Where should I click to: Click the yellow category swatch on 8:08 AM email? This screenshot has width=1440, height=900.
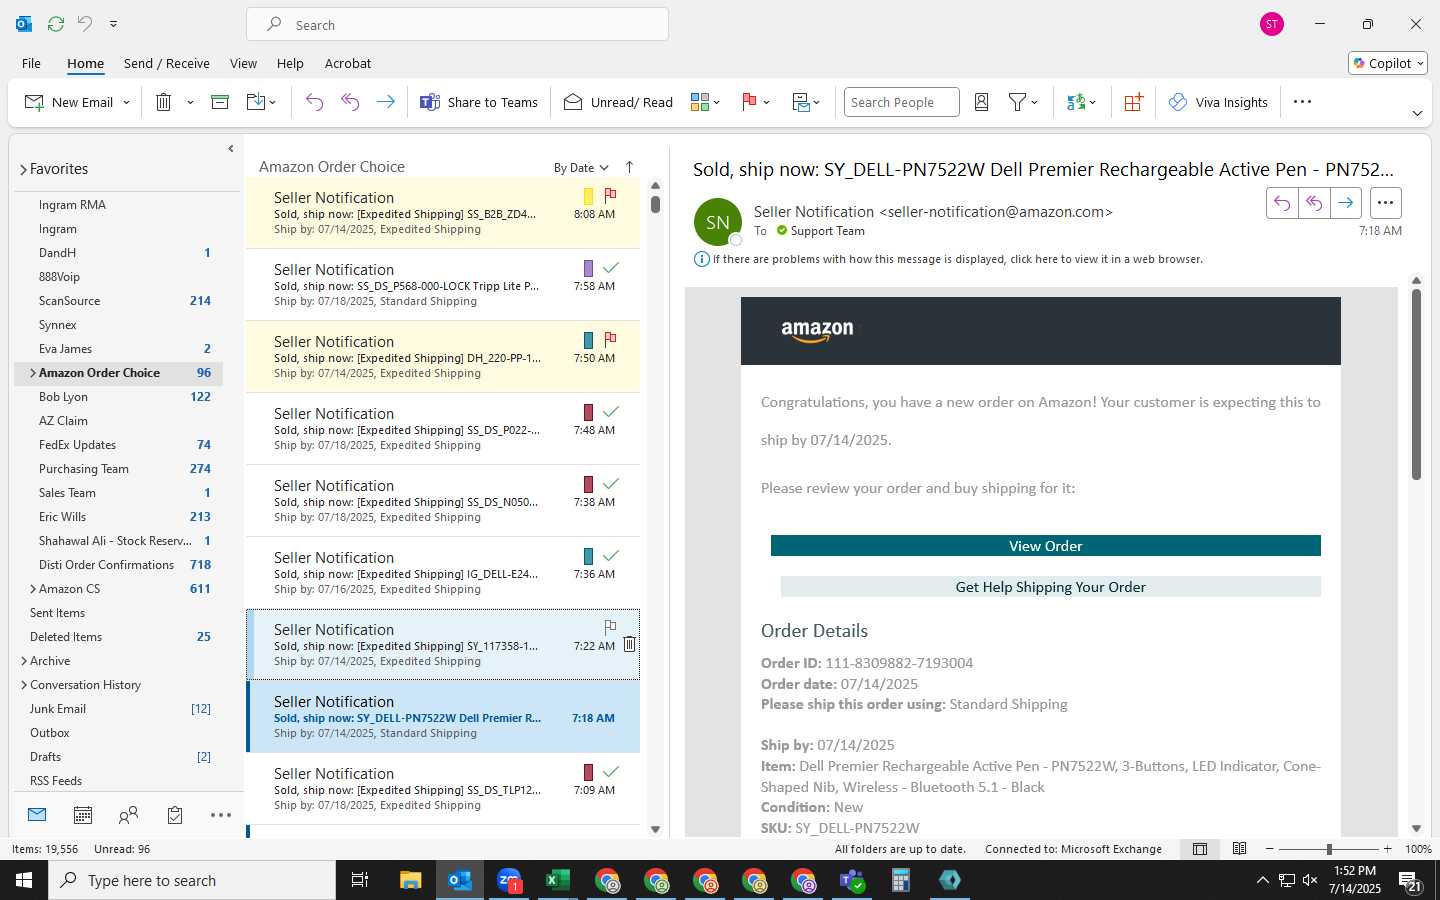pyautogui.click(x=588, y=197)
